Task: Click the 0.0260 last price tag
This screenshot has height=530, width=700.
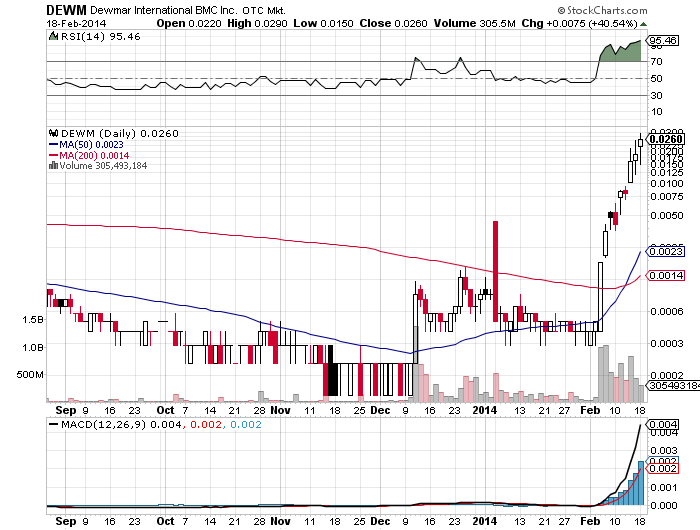Action: click(x=666, y=139)
